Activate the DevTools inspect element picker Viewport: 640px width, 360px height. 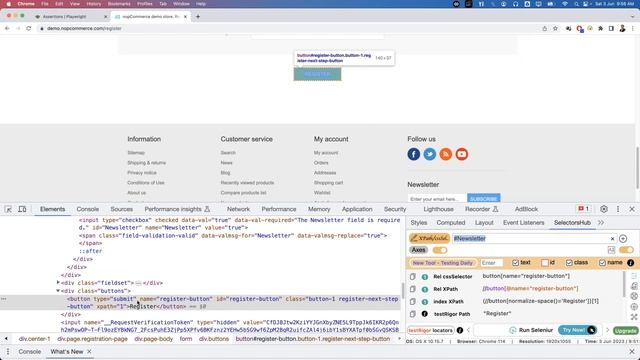(x=8, y=209)
